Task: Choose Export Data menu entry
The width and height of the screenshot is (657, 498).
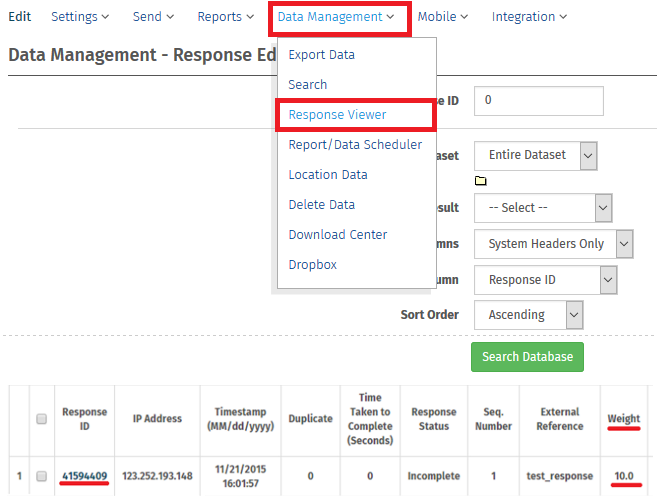Action: coord(321,55)
